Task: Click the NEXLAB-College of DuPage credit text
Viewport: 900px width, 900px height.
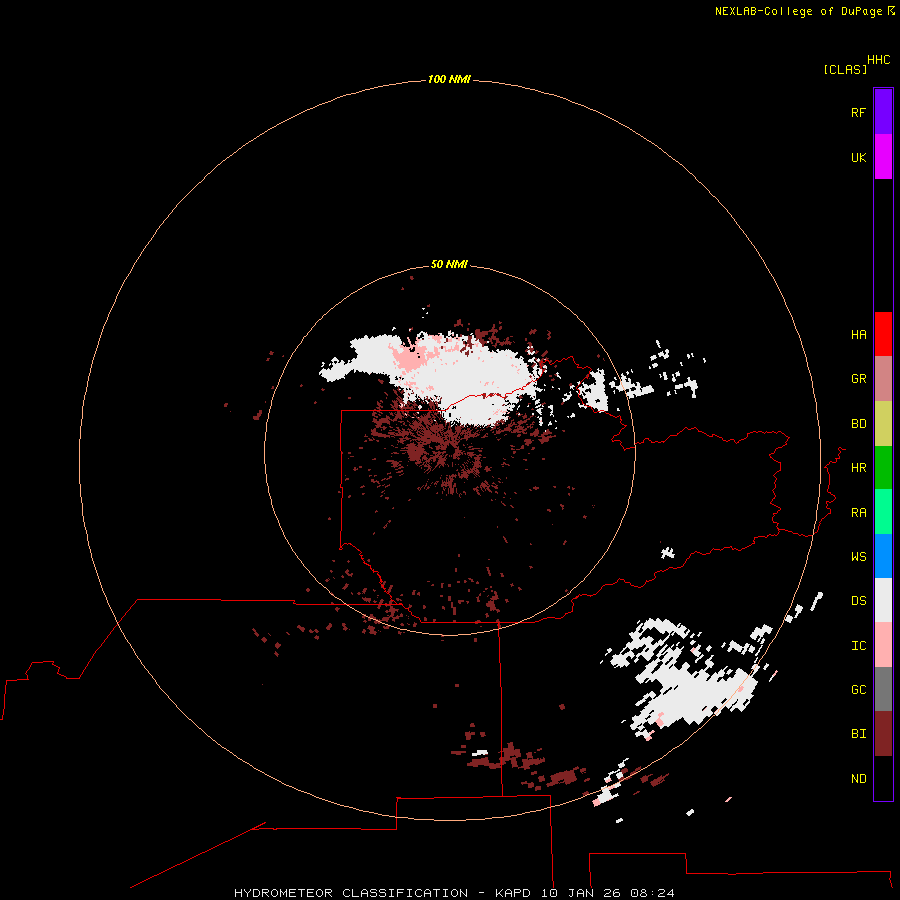Action: [805, 11]
